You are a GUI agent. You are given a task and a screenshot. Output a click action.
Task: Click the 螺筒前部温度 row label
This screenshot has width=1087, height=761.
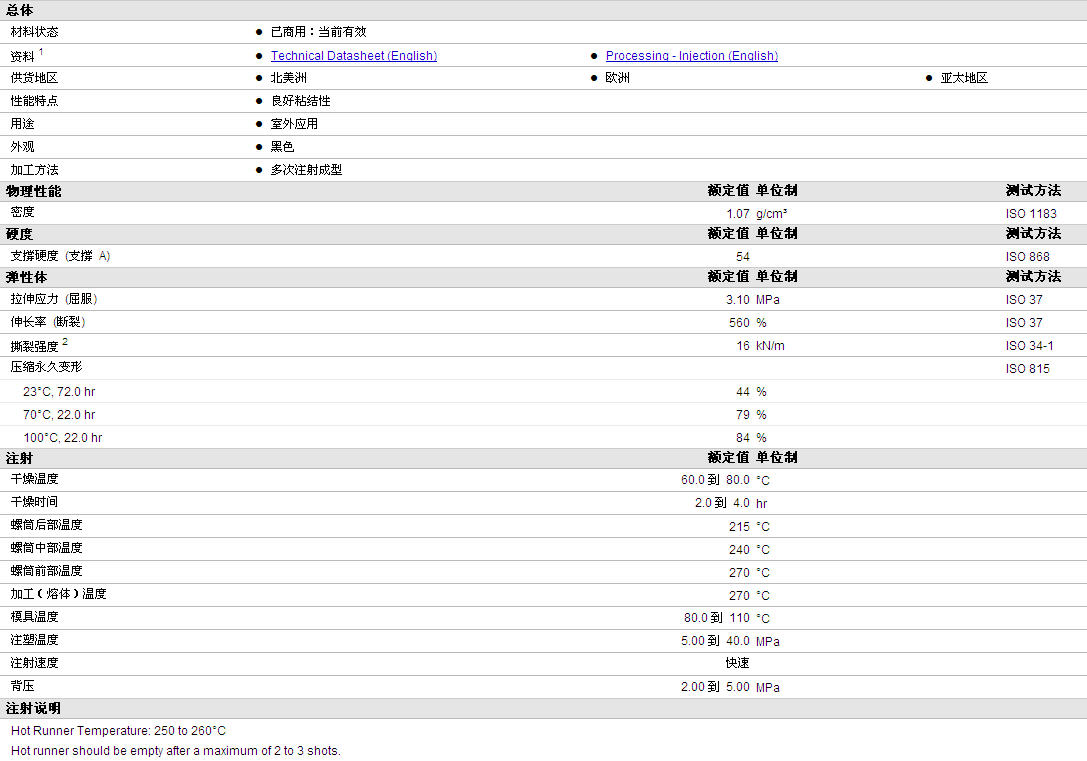click(46, 570)
